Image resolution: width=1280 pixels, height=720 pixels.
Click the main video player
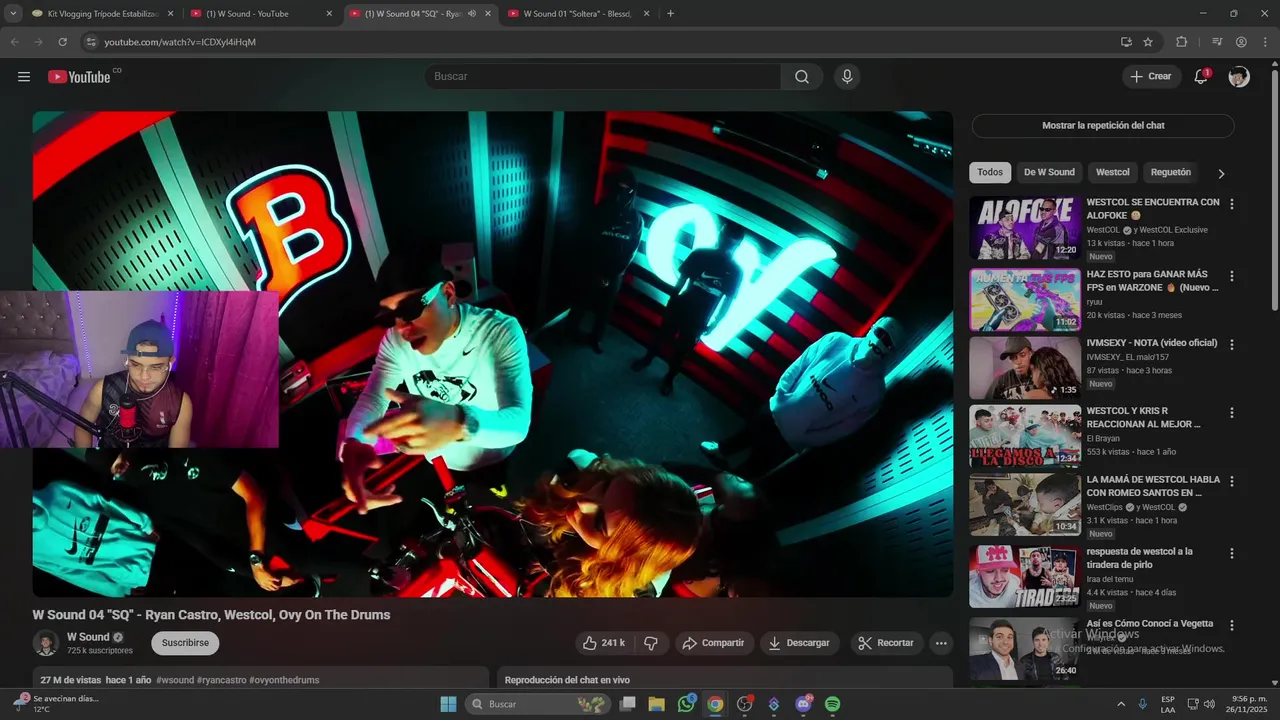pos(492,354)
